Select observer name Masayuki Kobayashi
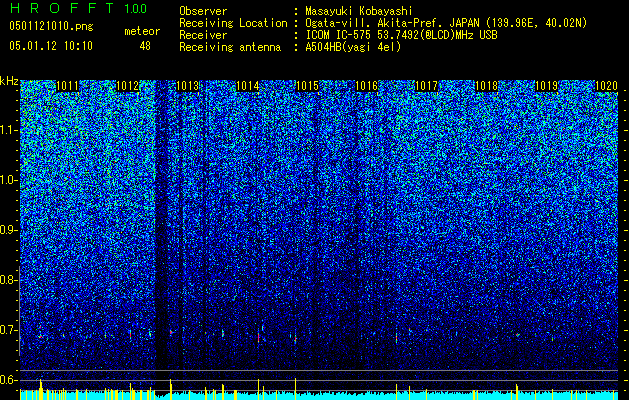This screenshot has height=400, width=629. pos(359,11)
